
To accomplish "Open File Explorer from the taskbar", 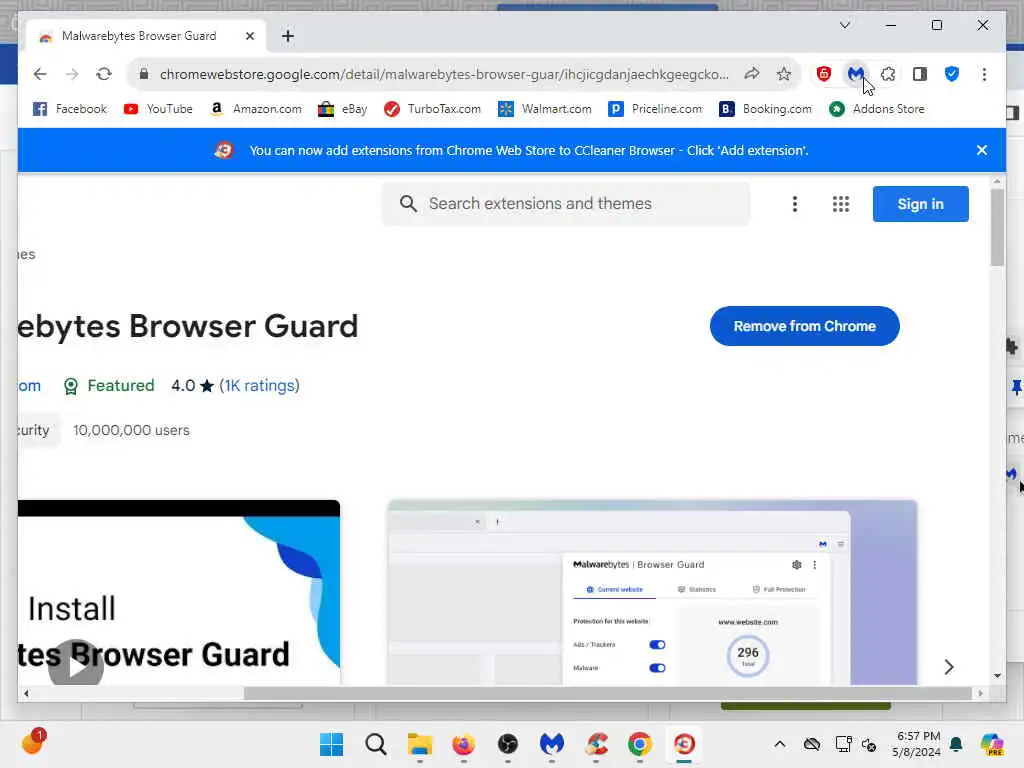I will pos(419,744).
